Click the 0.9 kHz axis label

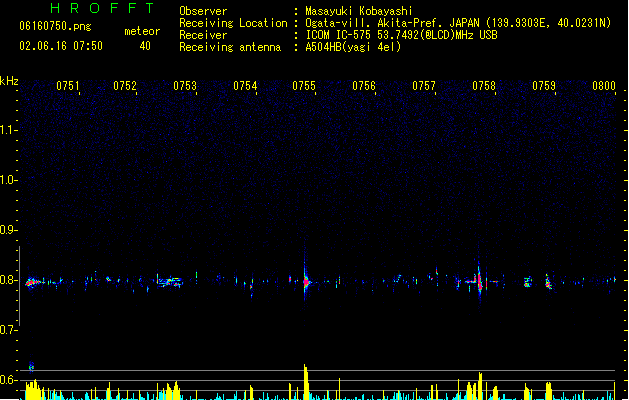[8, 230]
